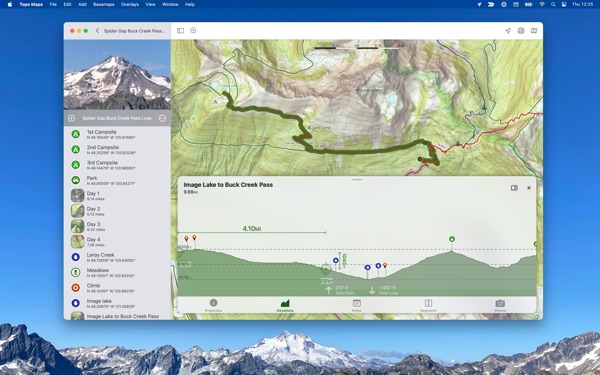Click the location arrow icon in the window toolbar
Viewport: 600px width, 375px height.
click(x=508, y=31)
